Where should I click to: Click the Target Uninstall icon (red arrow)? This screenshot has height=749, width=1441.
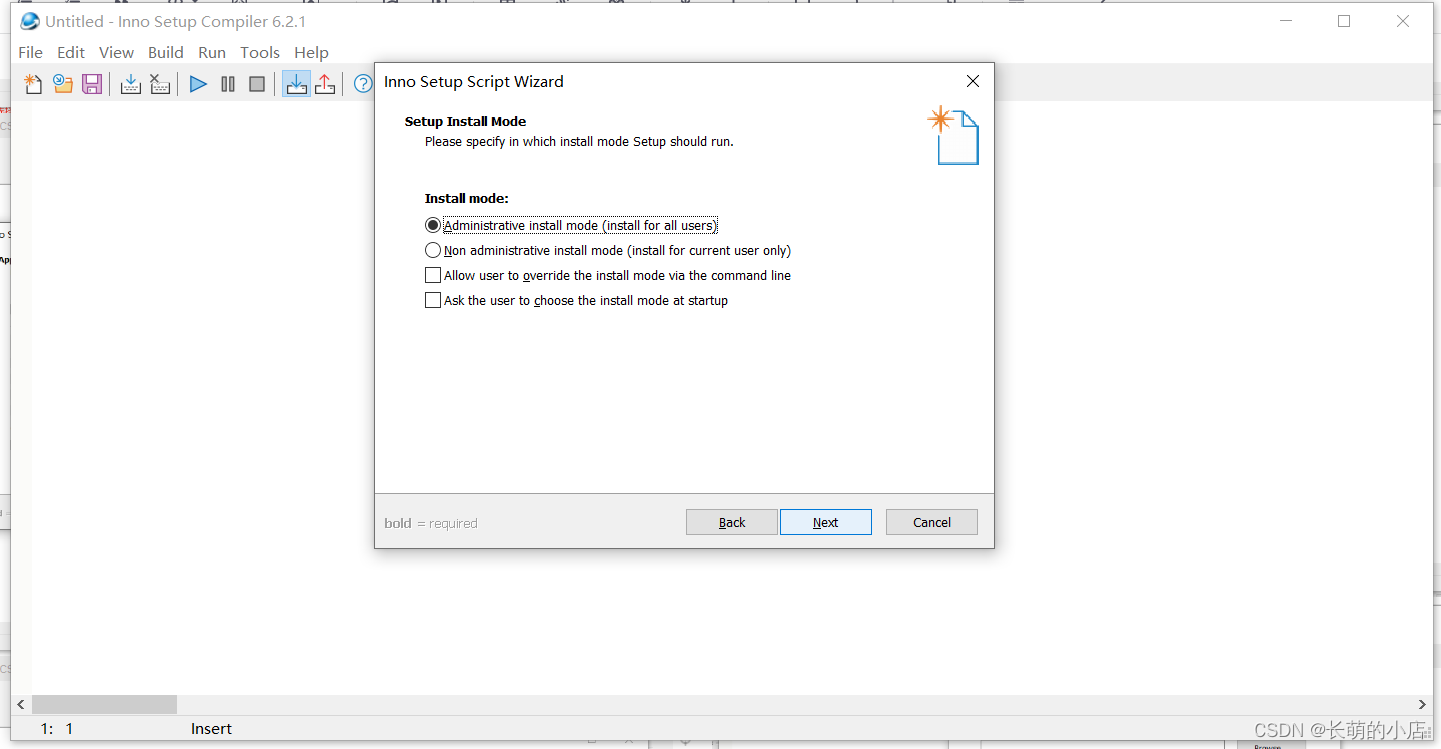(x=325, y=84)
